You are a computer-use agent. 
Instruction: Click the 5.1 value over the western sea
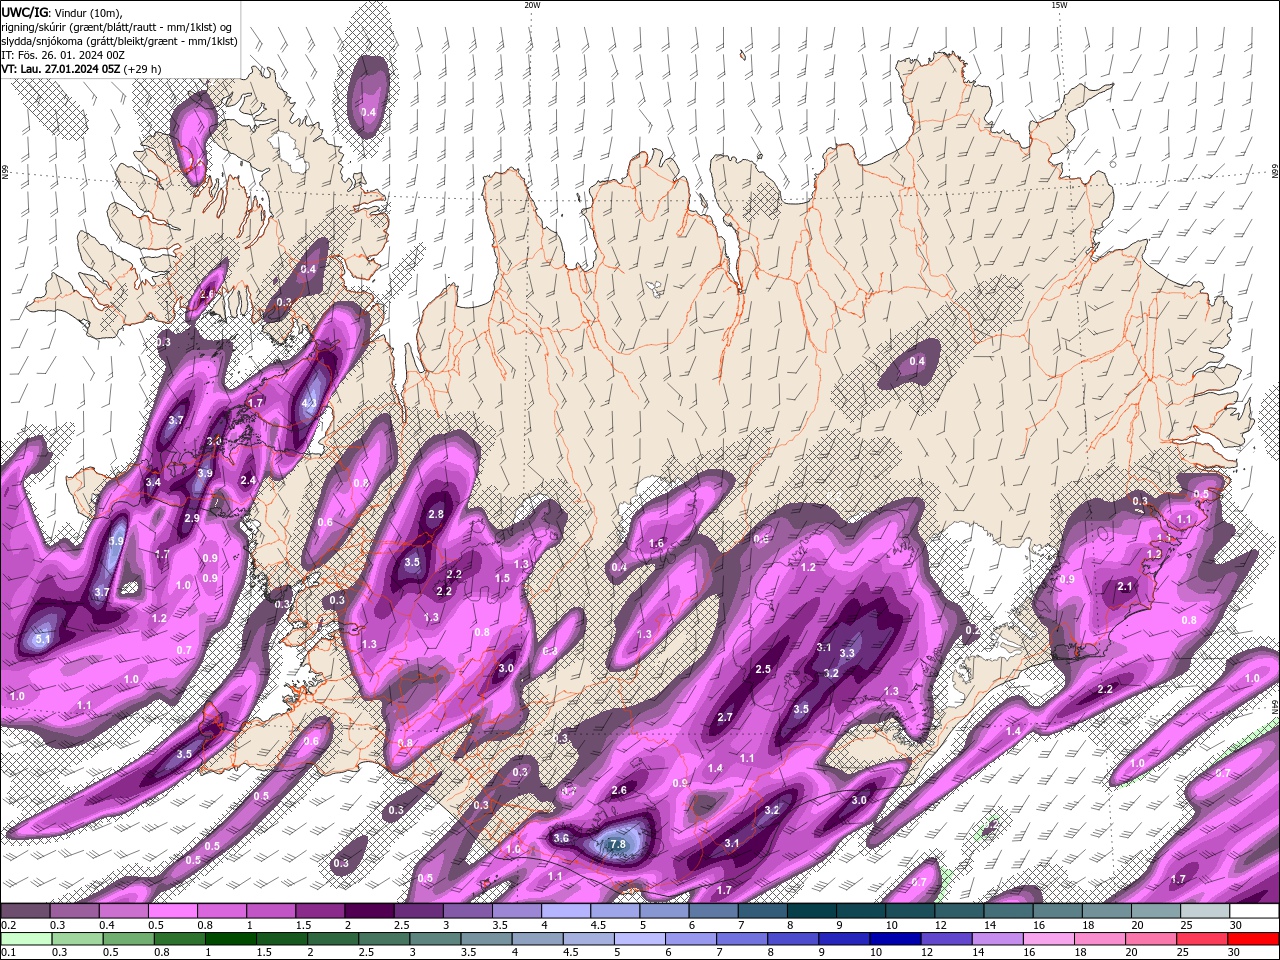coord(43,638)
